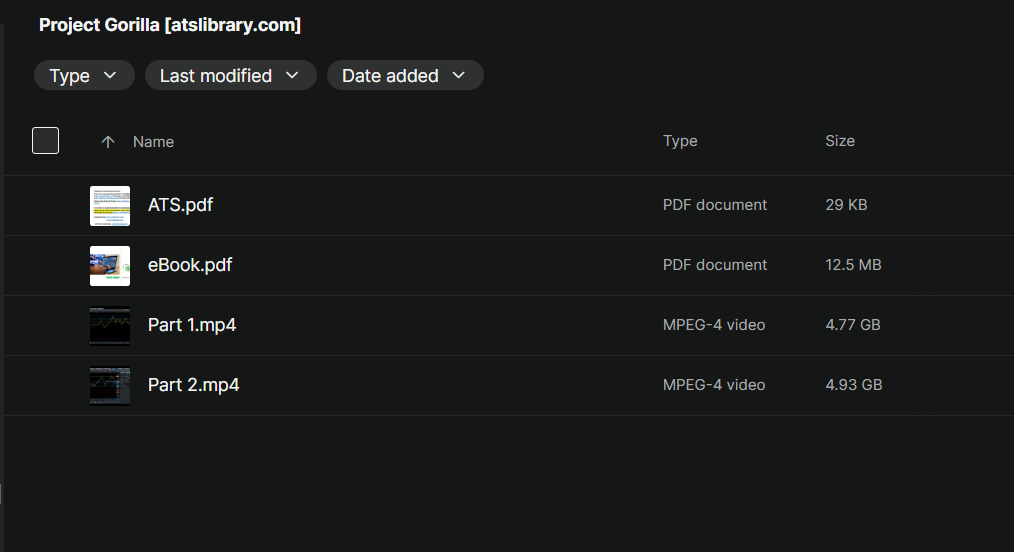Click MPEG-4 video type in Part 1.mp4 row
This screenshot has height=552, width=1014.
pos(714,324)
